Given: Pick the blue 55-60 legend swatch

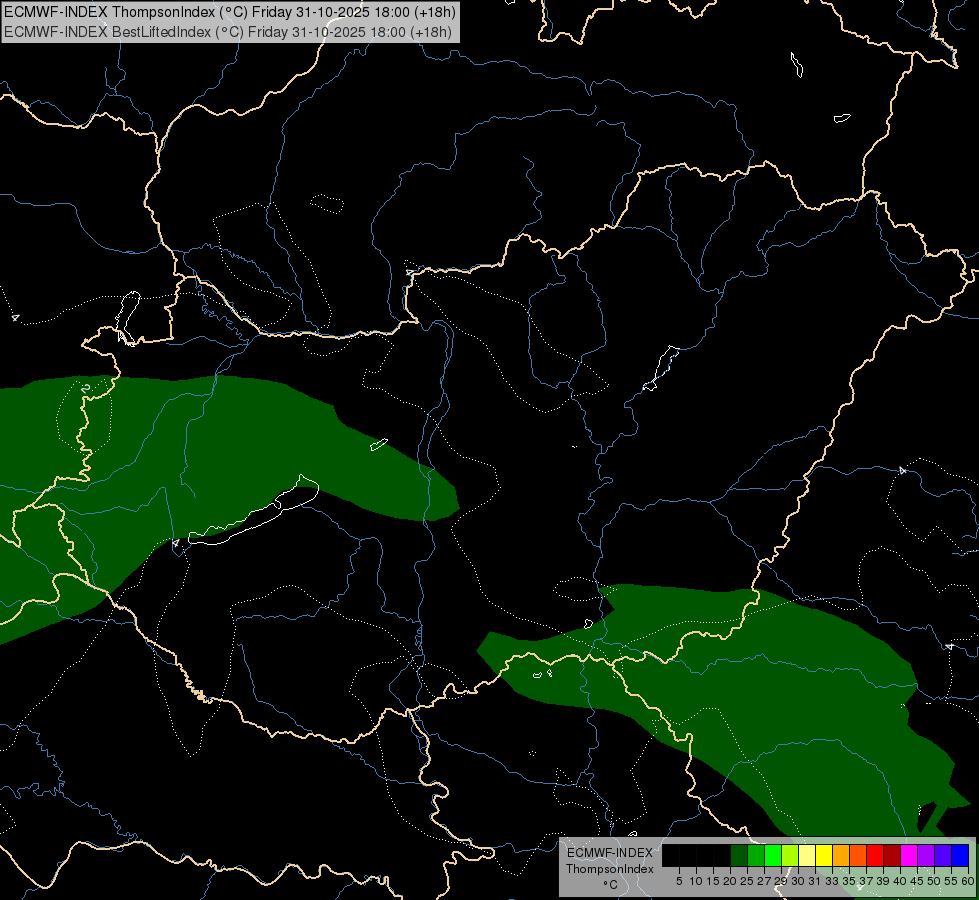Looking at the screenshot, I should [x=960, y=855].
